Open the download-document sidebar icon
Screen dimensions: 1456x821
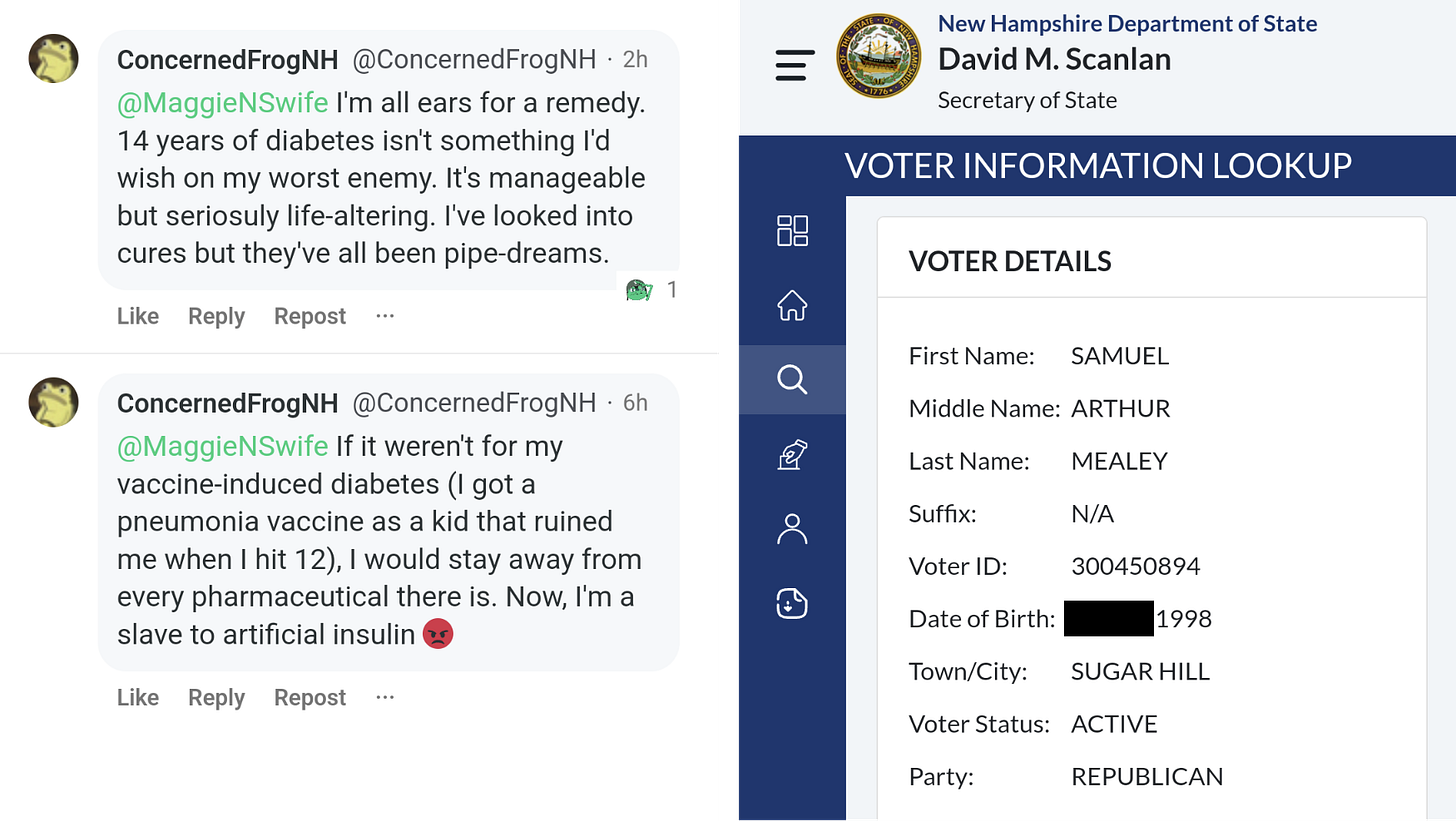point(792,603)
